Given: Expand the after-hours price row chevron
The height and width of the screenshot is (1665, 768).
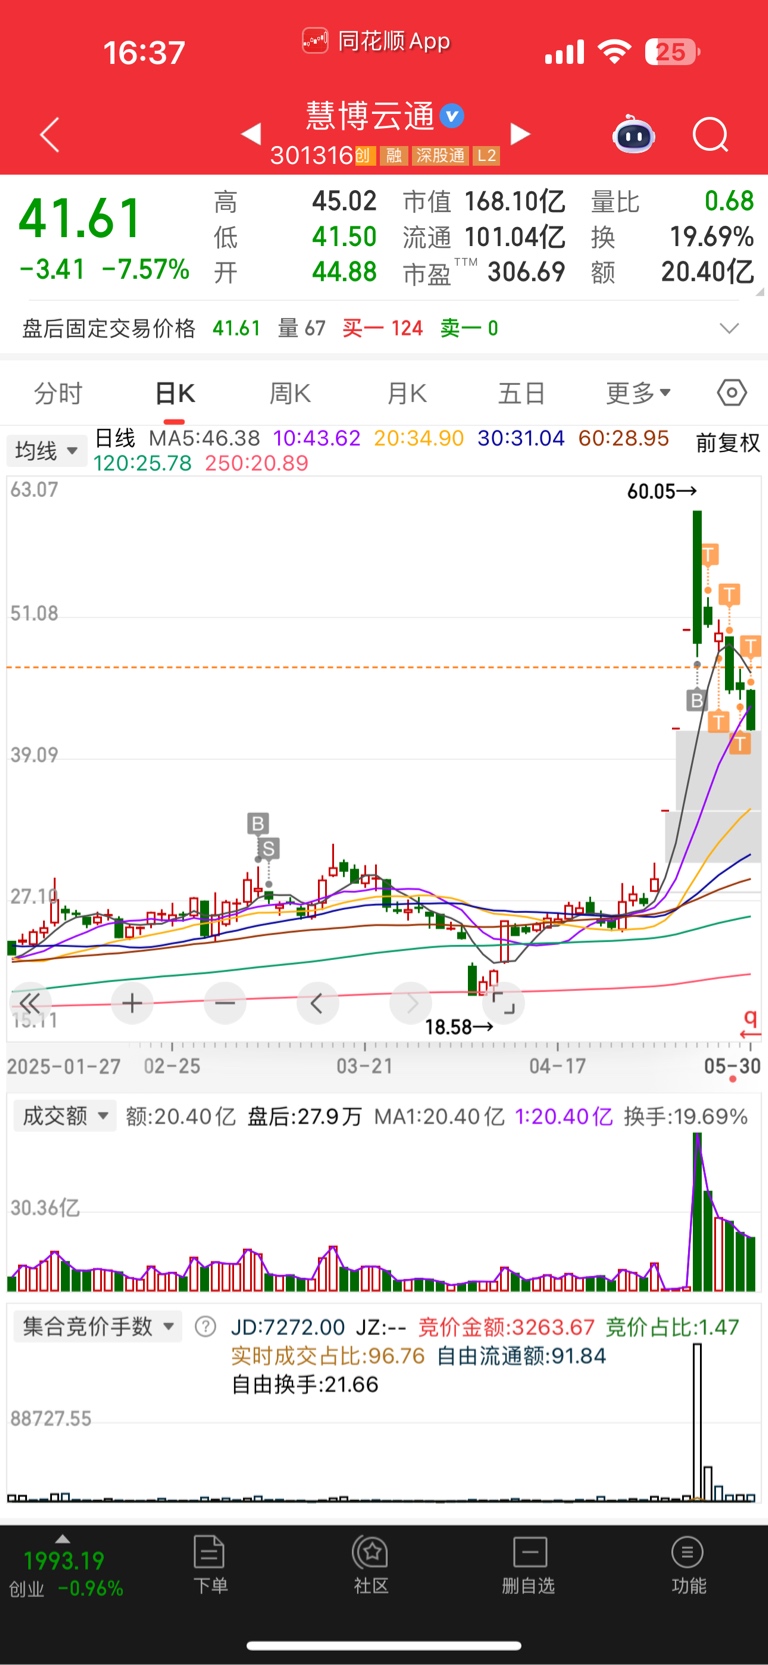Looking at the screenshot, I should tap(730, 328).
